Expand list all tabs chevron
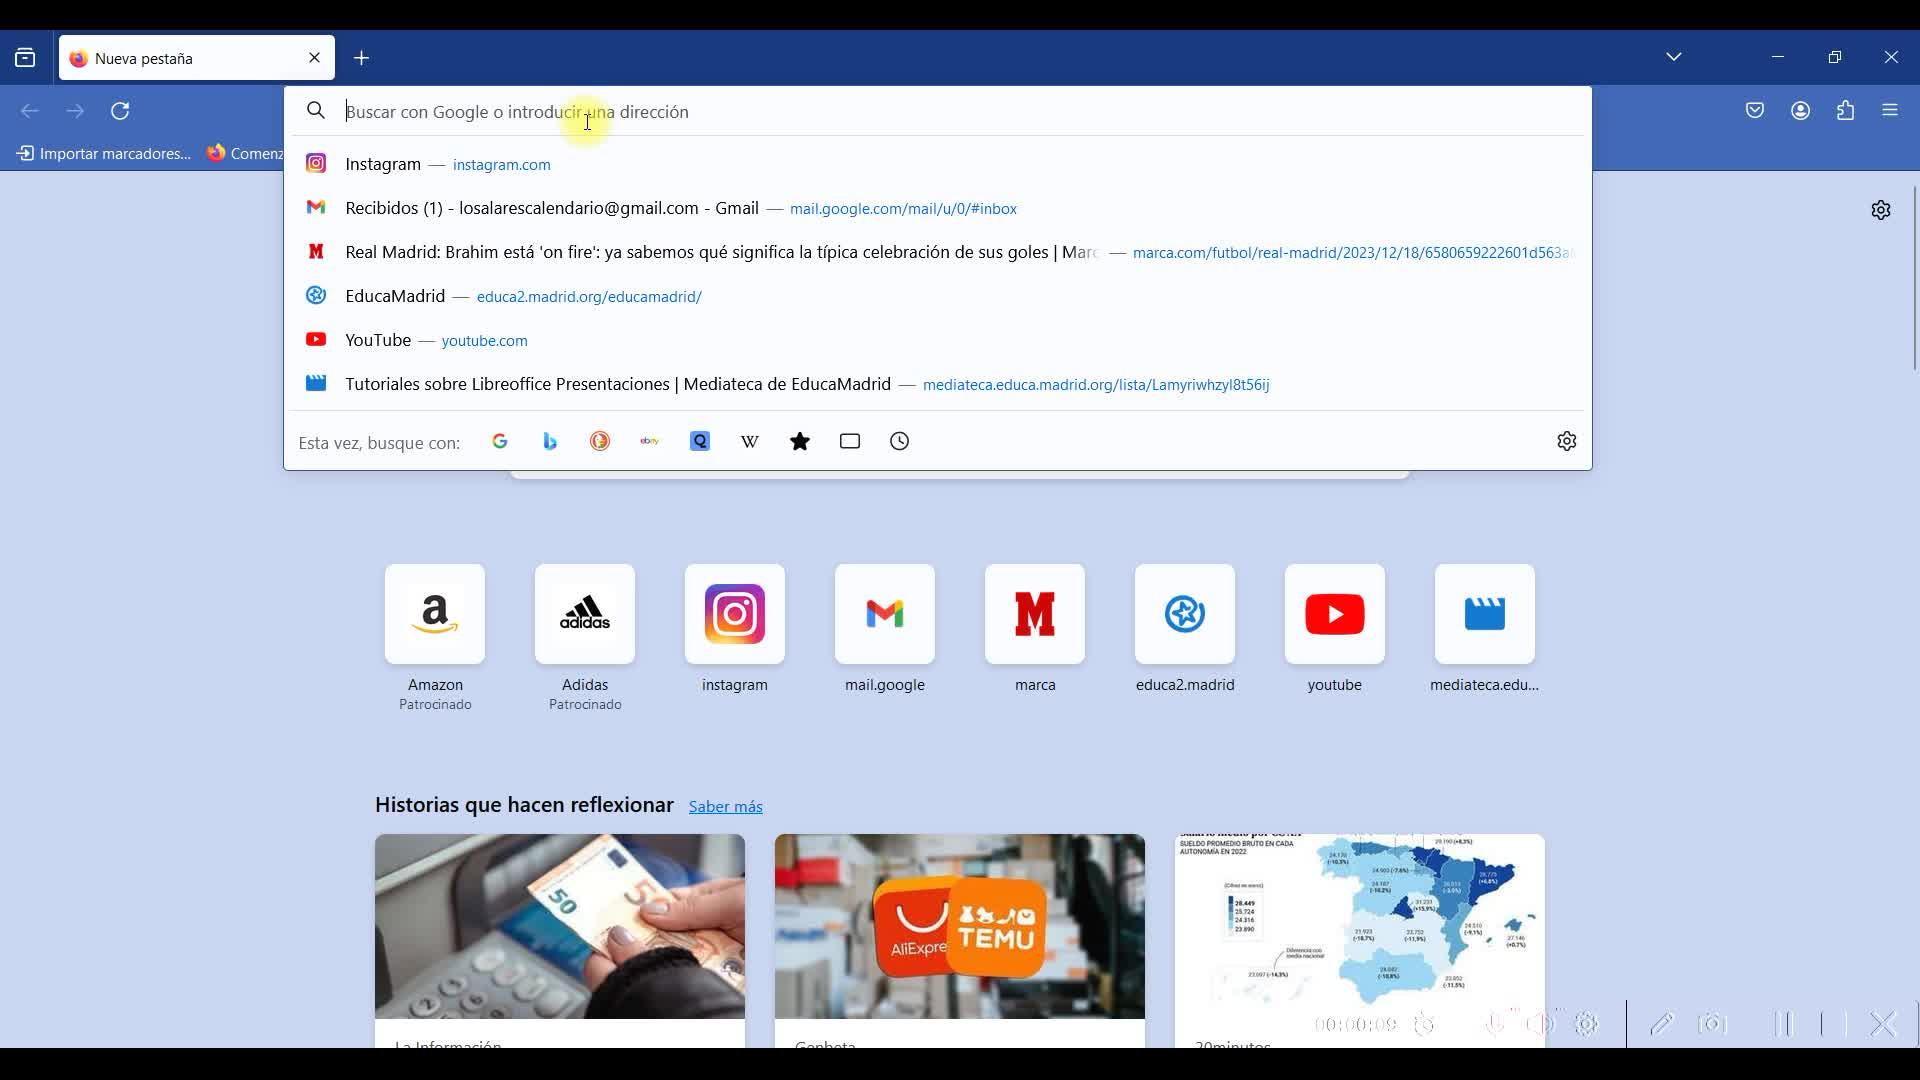Image resolution: width=1920 pixels, height=1080 pixels. coord(1674,57)
